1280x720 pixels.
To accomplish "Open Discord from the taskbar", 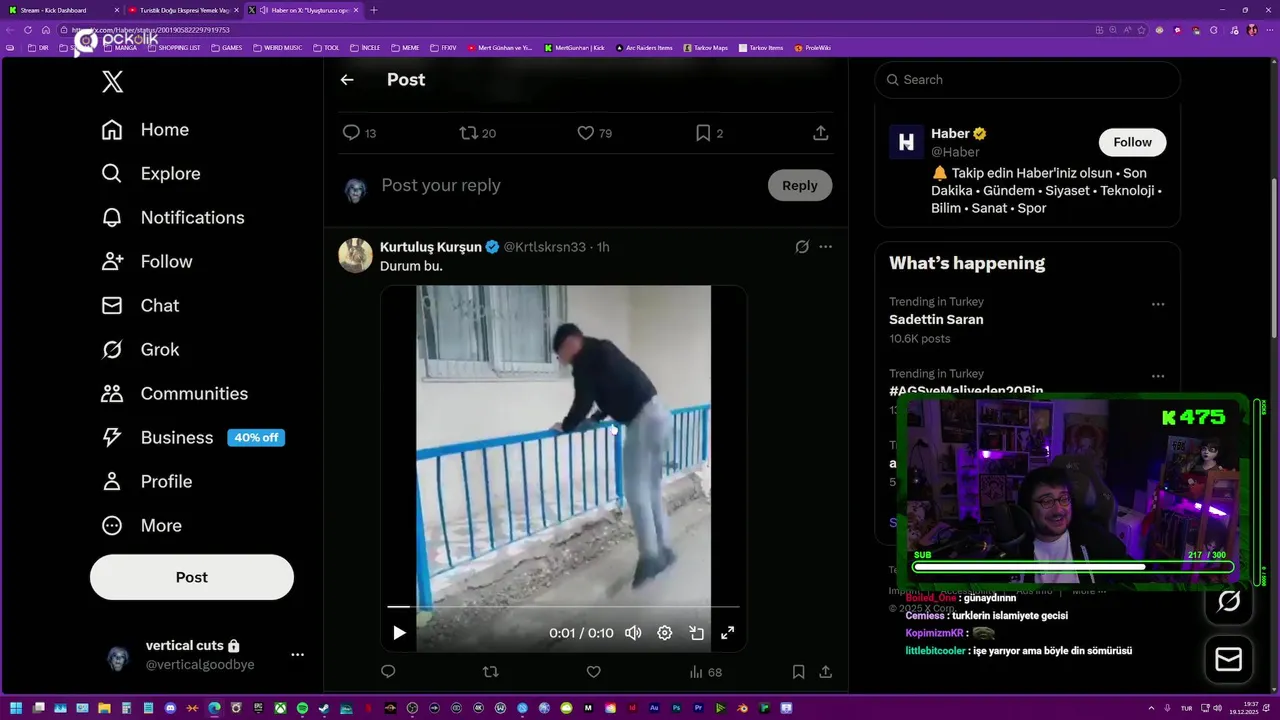I will click(170, 708).
